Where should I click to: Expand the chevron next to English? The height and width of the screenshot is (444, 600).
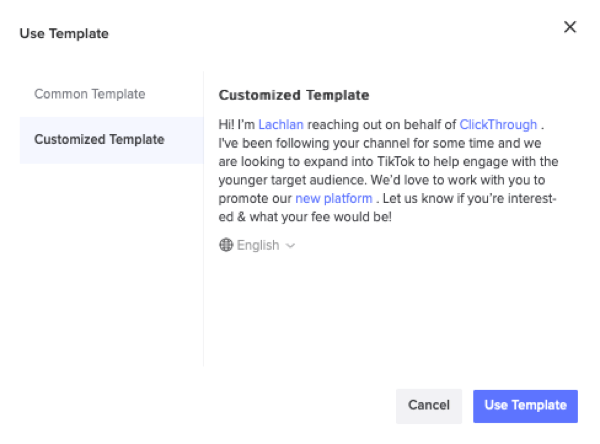(290, 246)
